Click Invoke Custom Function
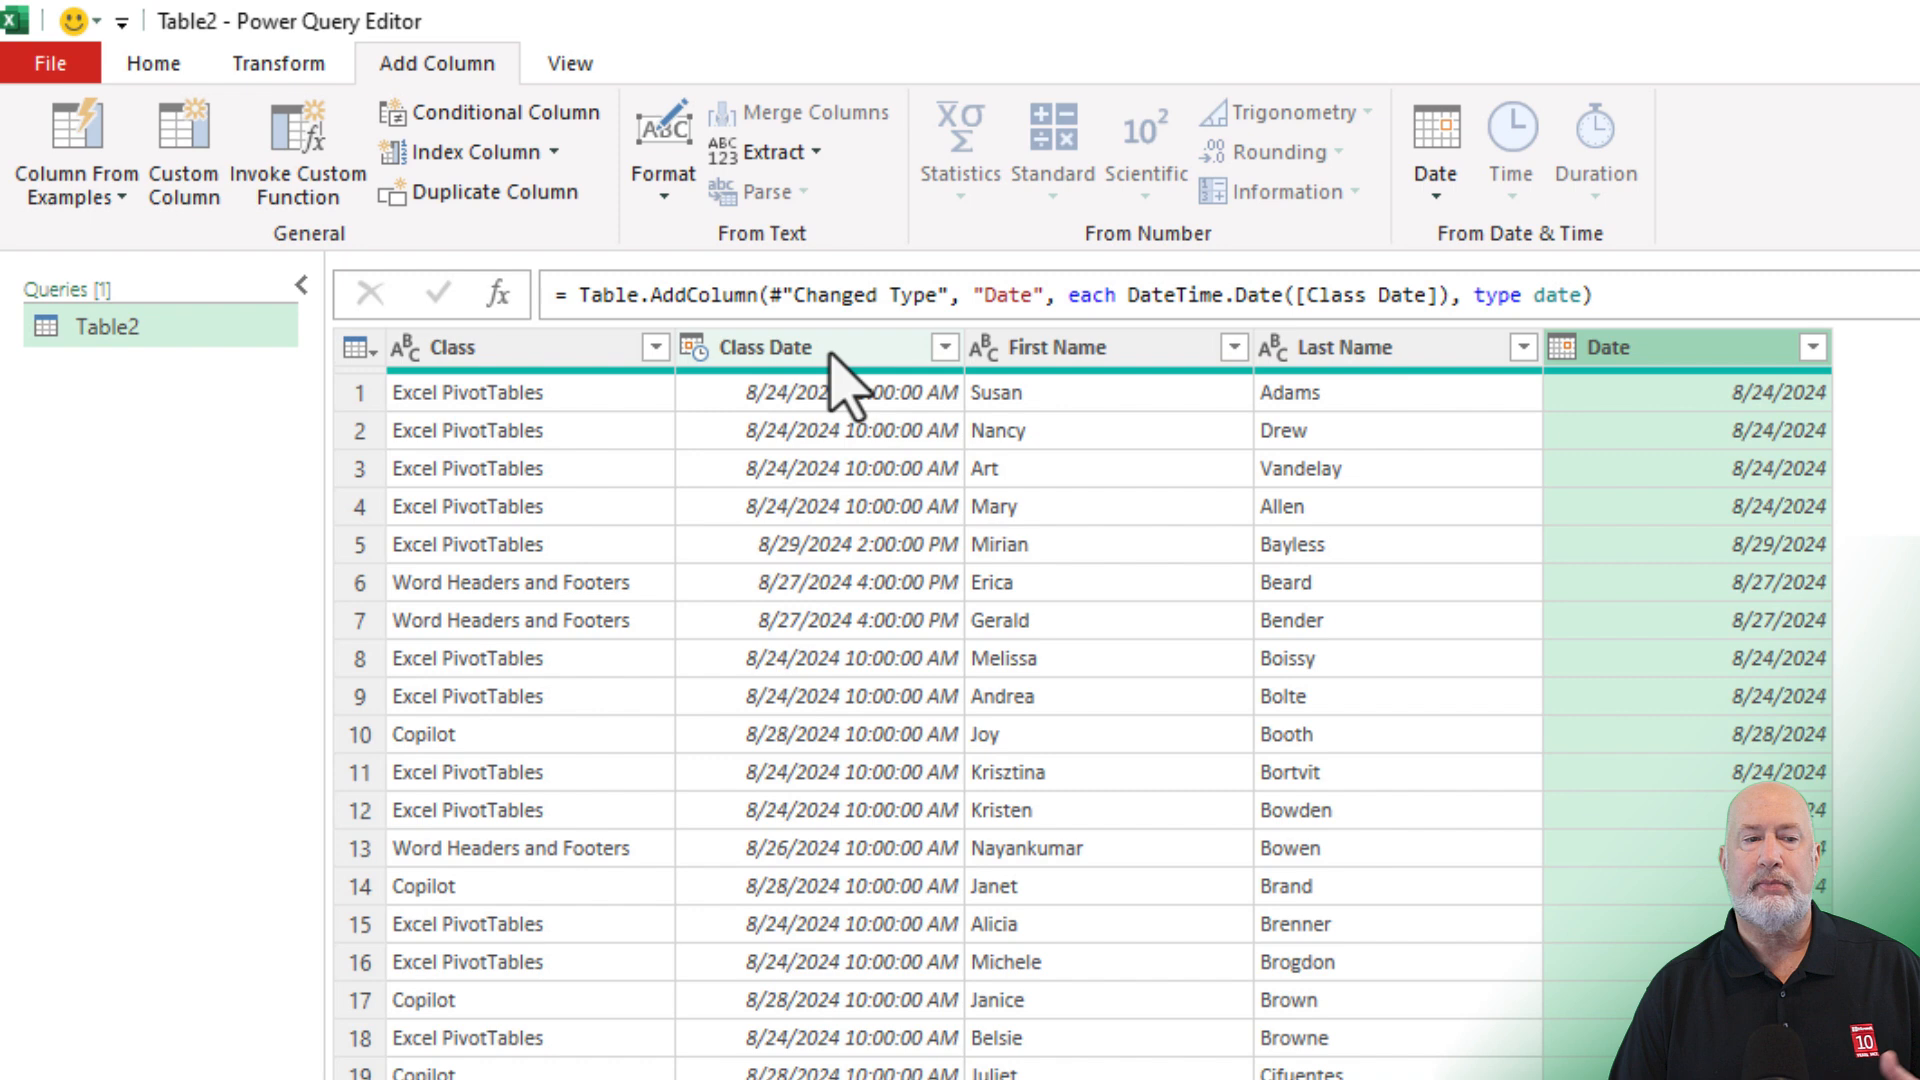The width and height of the screenshot is (1920, 1080). click(297, 152)
